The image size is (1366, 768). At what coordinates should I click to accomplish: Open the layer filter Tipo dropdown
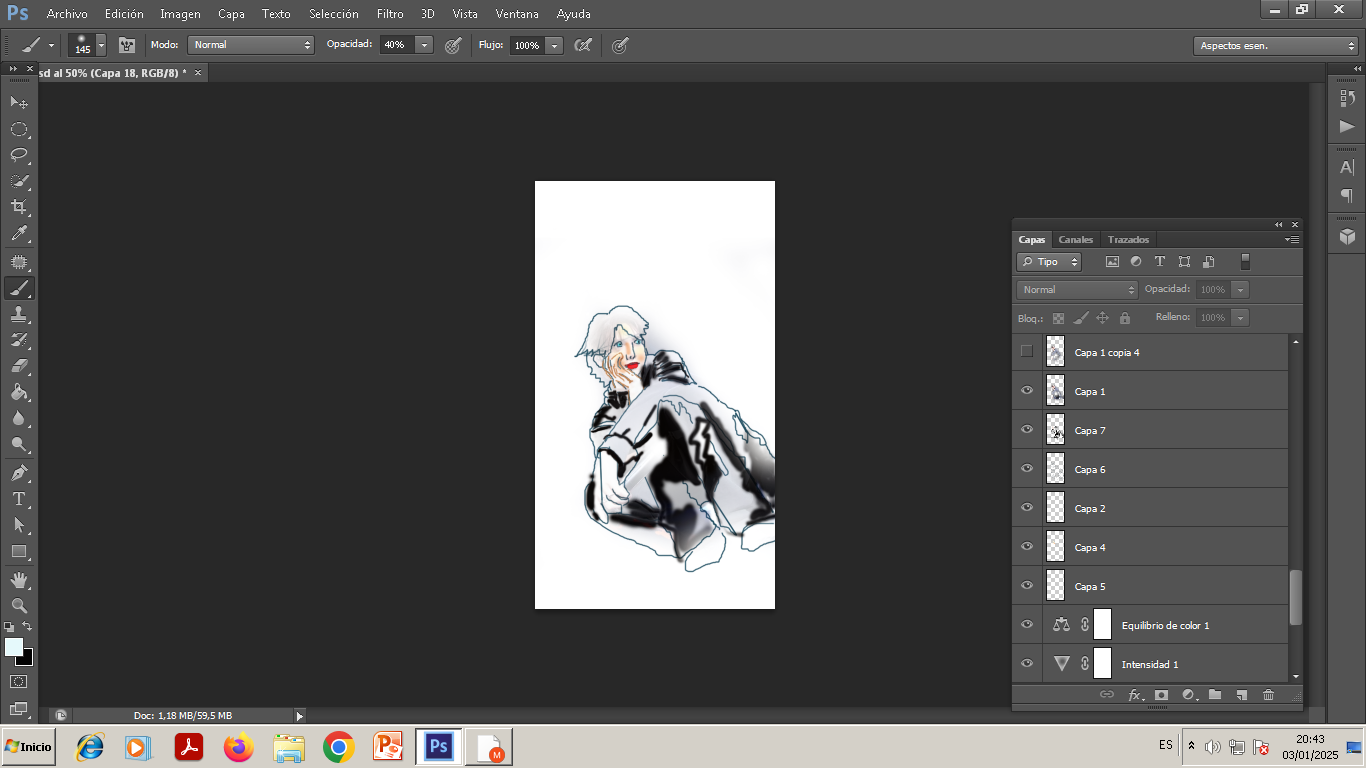(1049, 262)
